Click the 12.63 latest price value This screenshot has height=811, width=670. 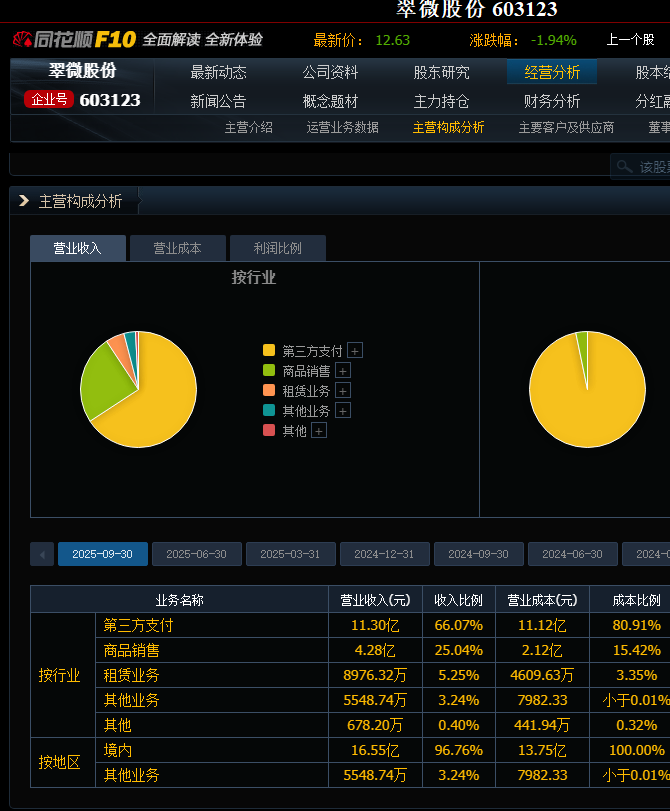coord(393,40)
